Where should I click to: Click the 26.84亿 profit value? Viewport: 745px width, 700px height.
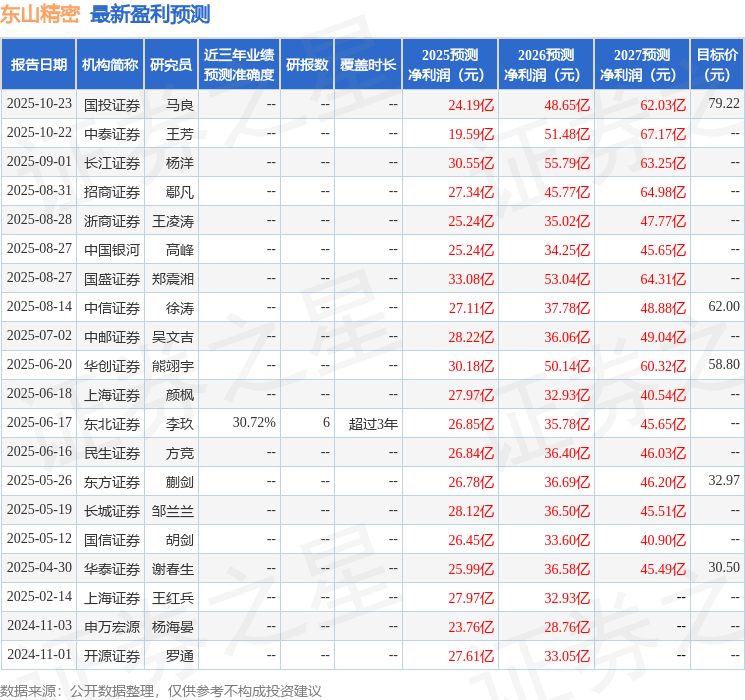click(x=471, y=453)
